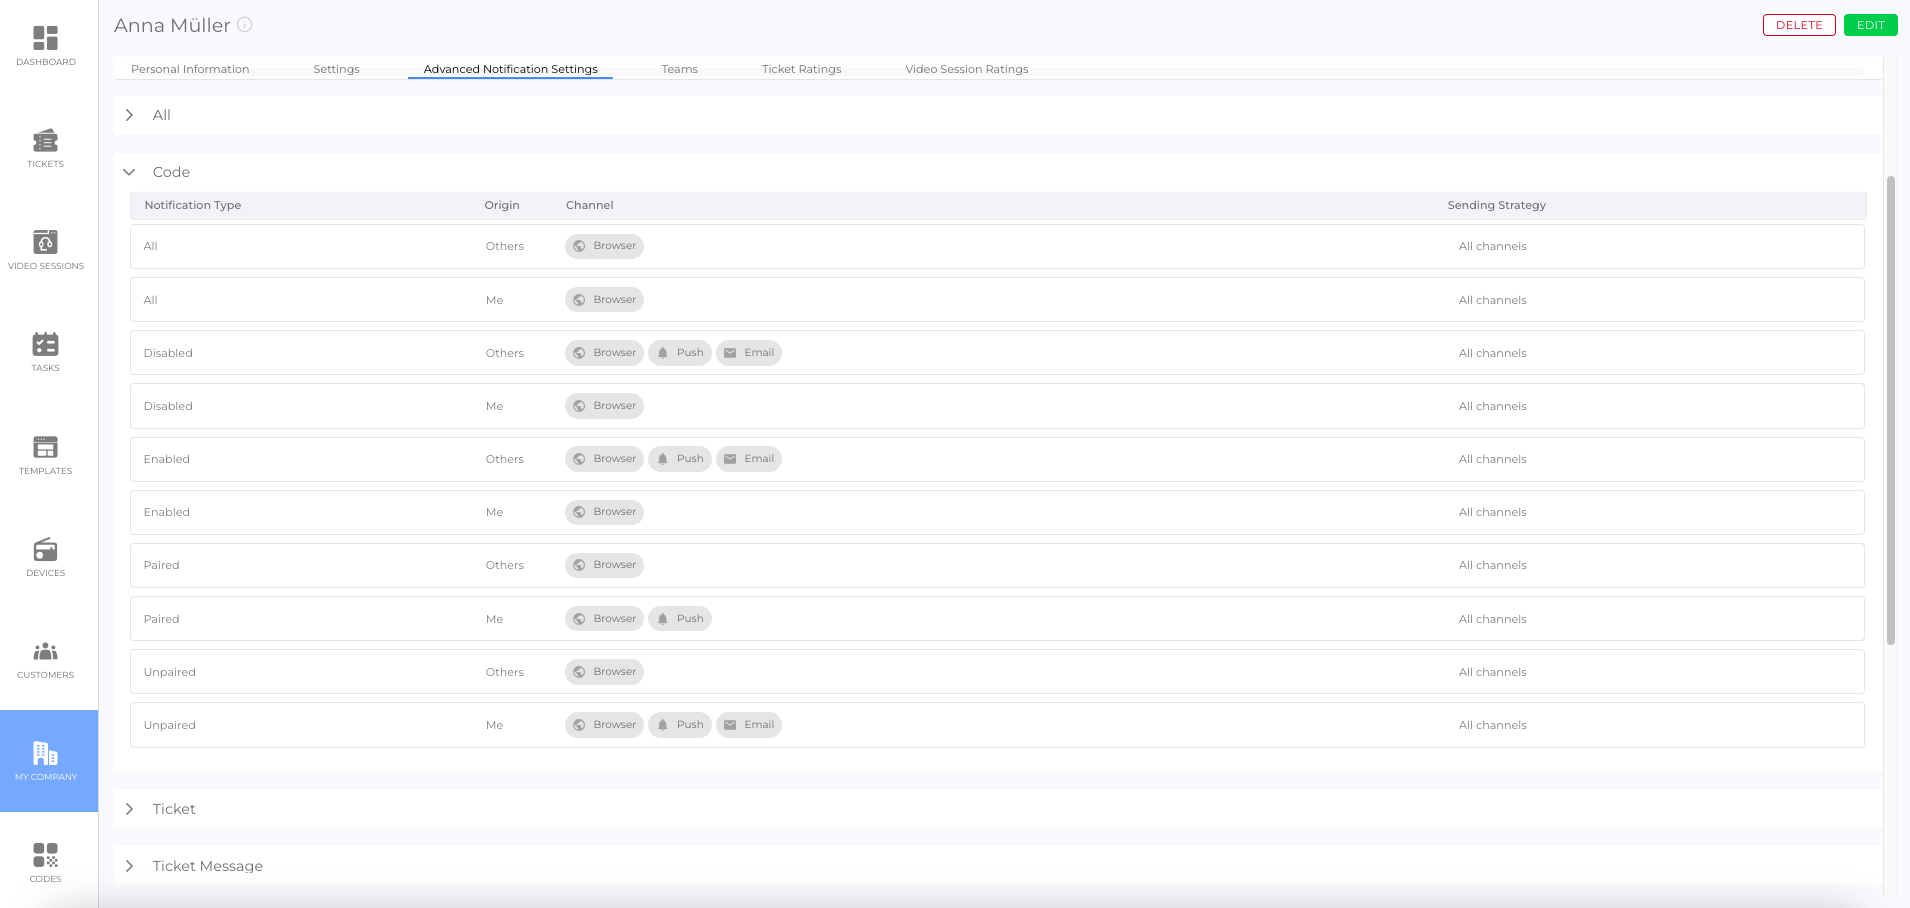Click the Codes icon in sidebar
This screenshot has height=908, width=1910.
coord(45,856)
